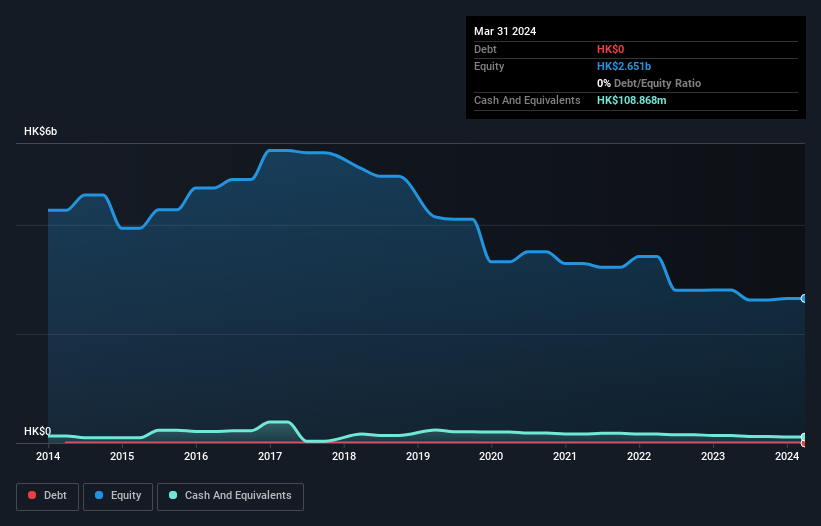This screenshot has height=526, width=821.
Task: Click the HK$2.651b equity value
Action: click(x=624, y=66)
